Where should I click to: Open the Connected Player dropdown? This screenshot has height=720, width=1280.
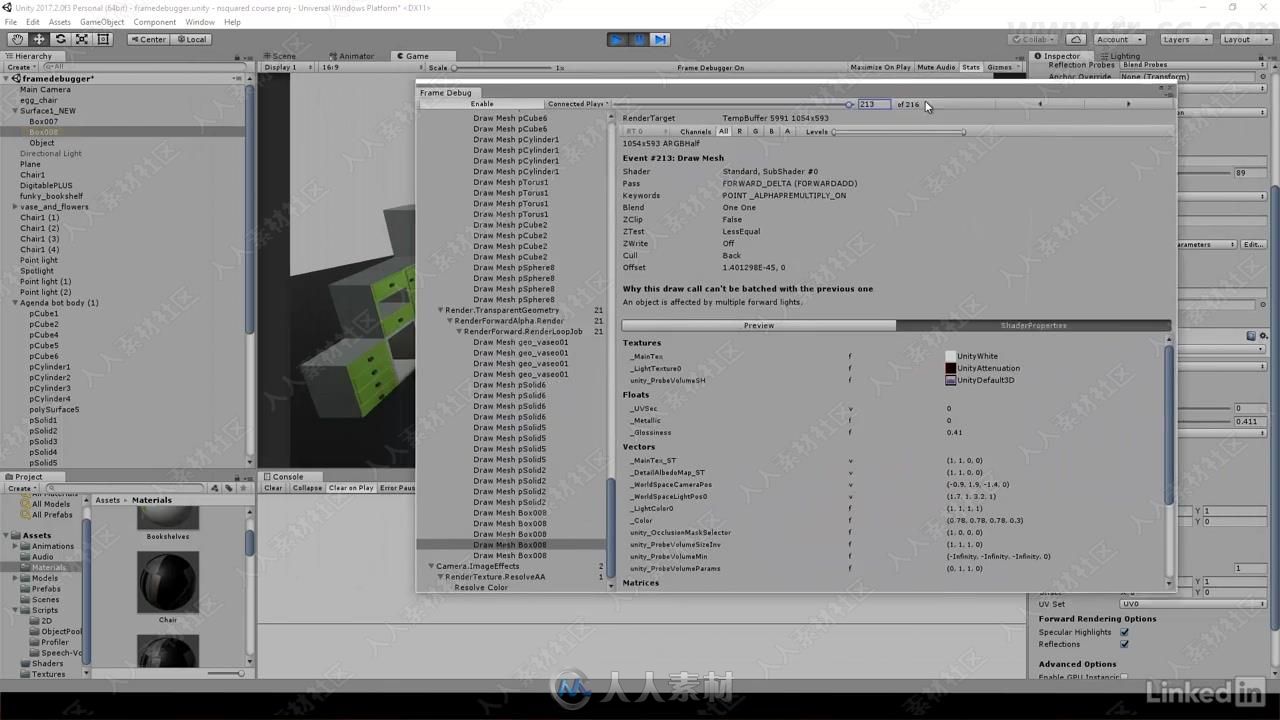578,104
